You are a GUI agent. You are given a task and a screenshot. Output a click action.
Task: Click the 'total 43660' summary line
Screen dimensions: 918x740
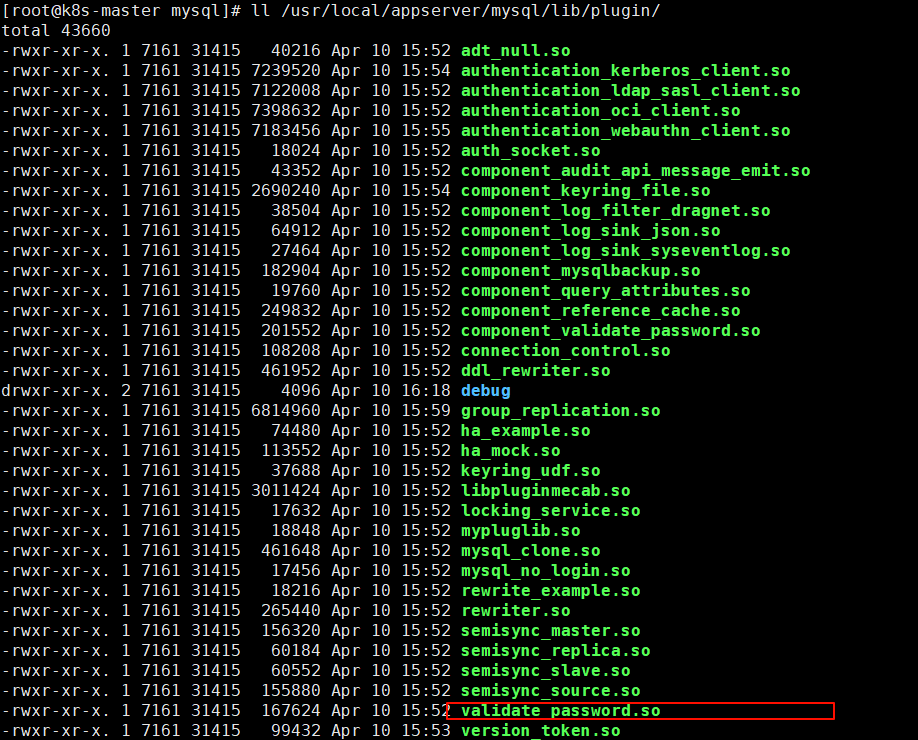[x=55, y=31]
